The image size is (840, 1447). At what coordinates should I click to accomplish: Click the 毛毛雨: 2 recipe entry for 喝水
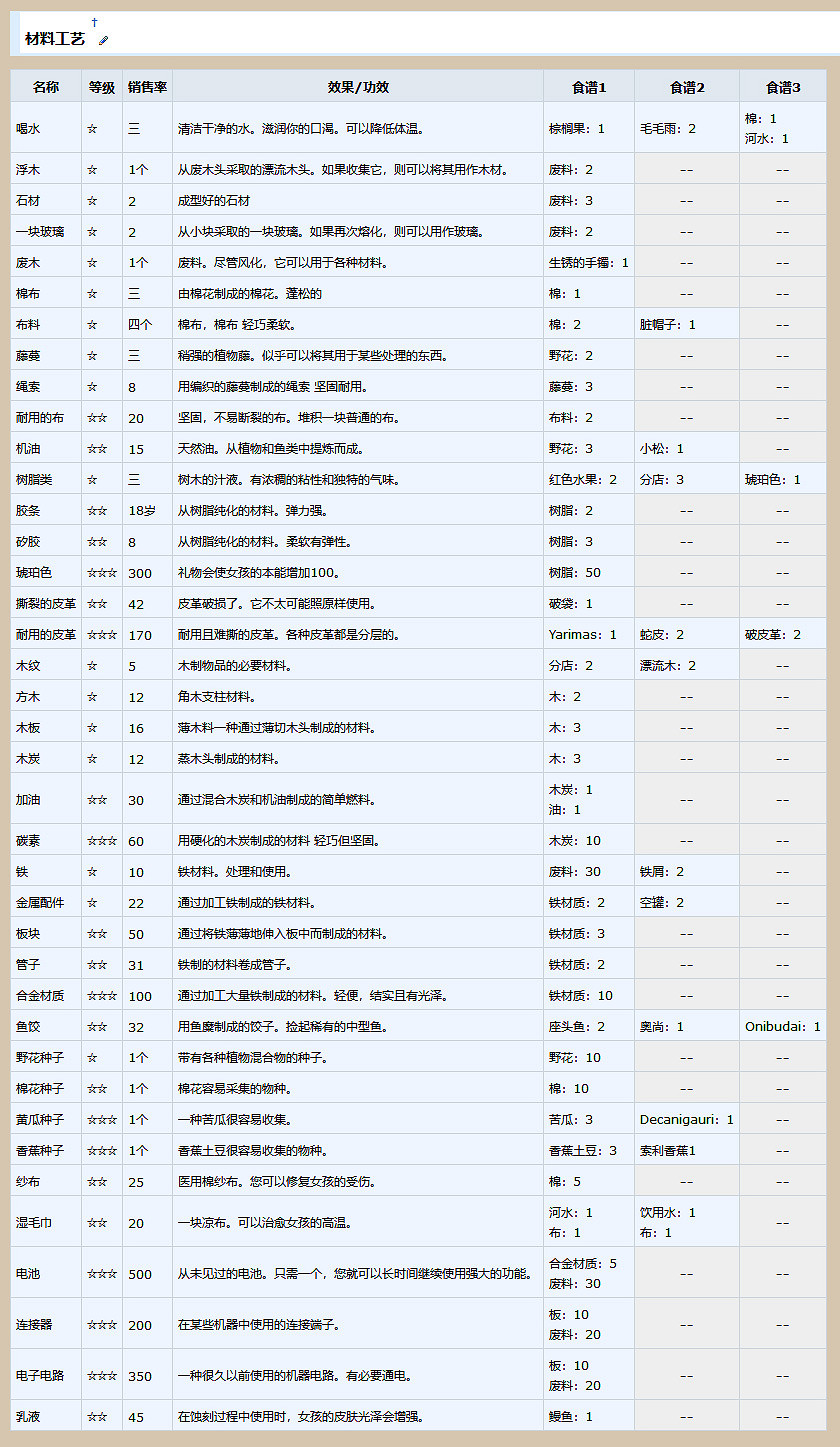click(669, 126)
